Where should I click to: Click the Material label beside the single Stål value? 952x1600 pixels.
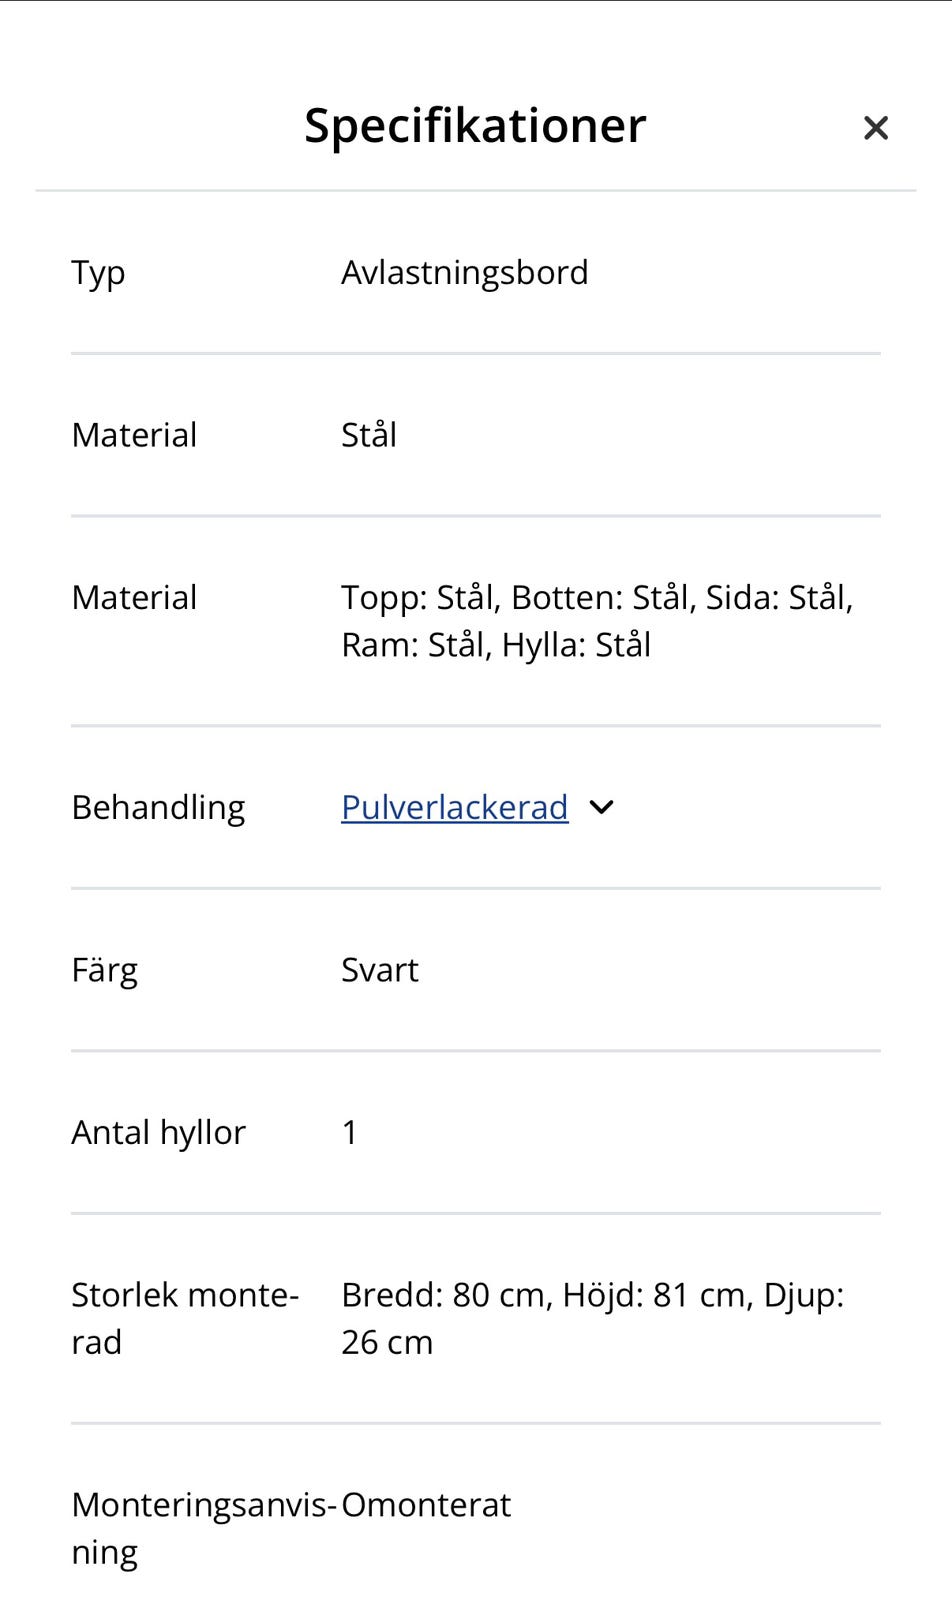coord(134,435)
